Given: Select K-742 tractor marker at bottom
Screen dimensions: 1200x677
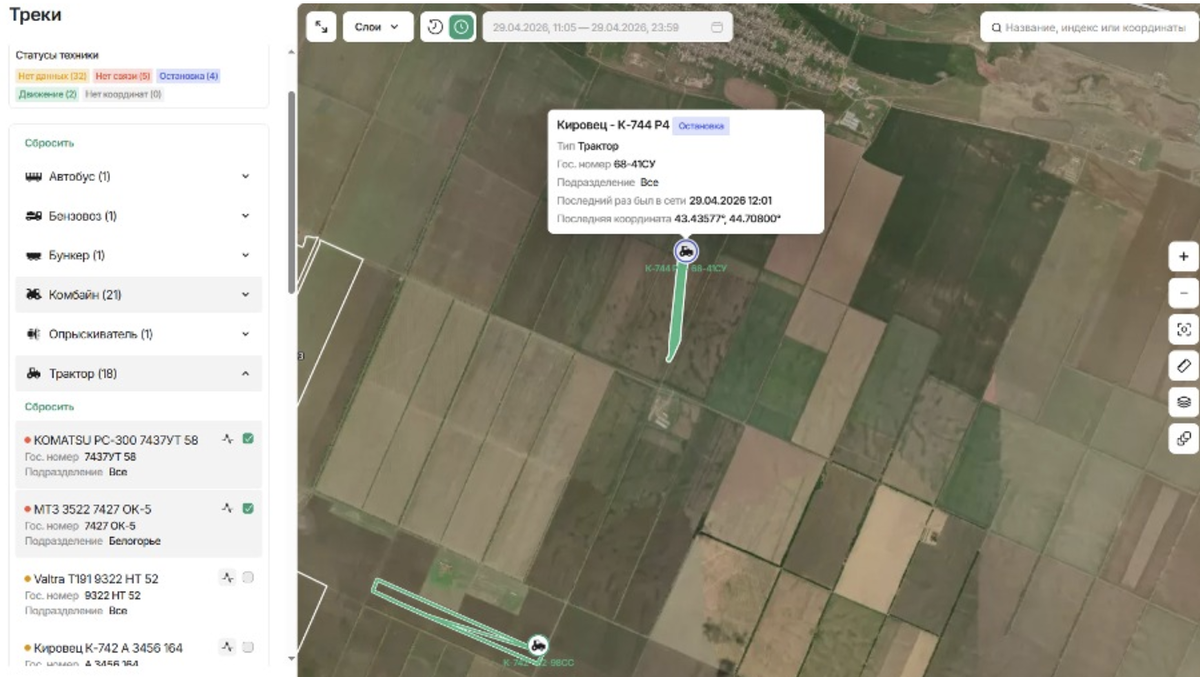Looking at the screenshot, I should 538,645.
